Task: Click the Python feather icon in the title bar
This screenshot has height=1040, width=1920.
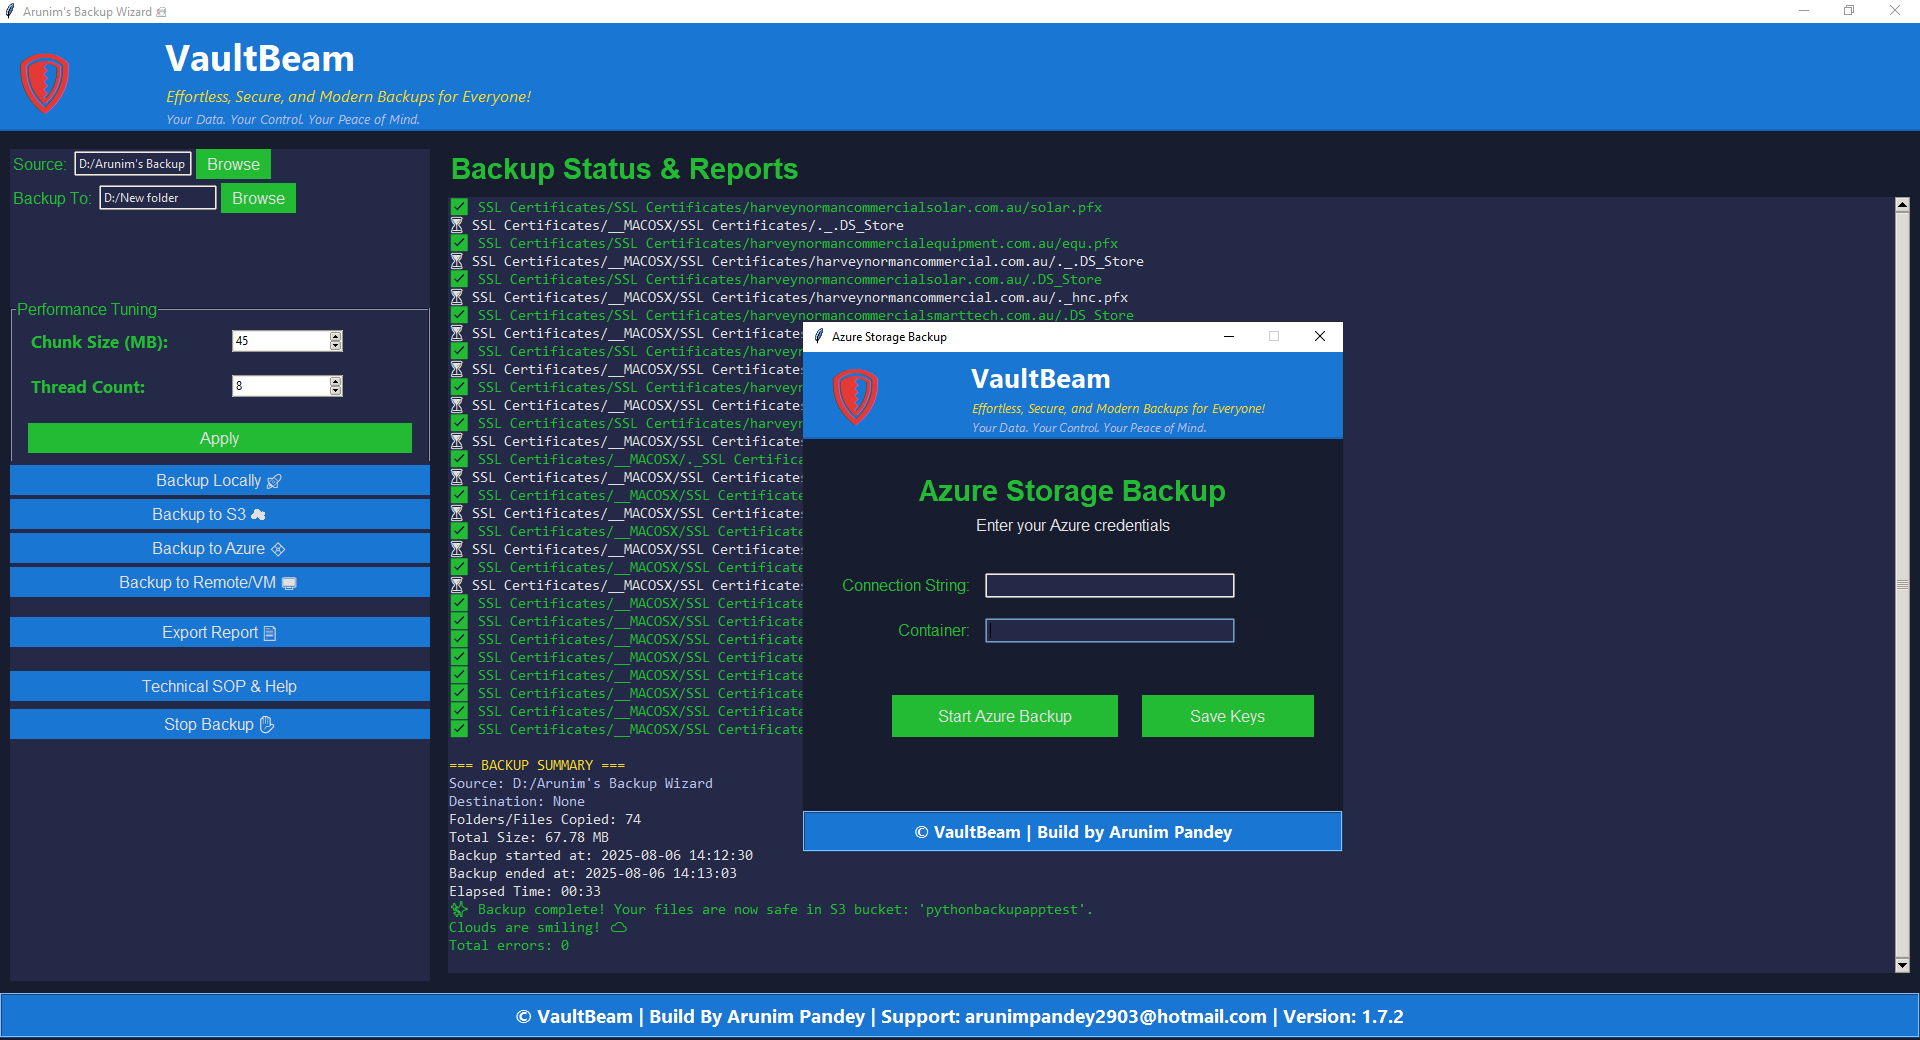Action: pyautogui.click(x=10, y=11)
